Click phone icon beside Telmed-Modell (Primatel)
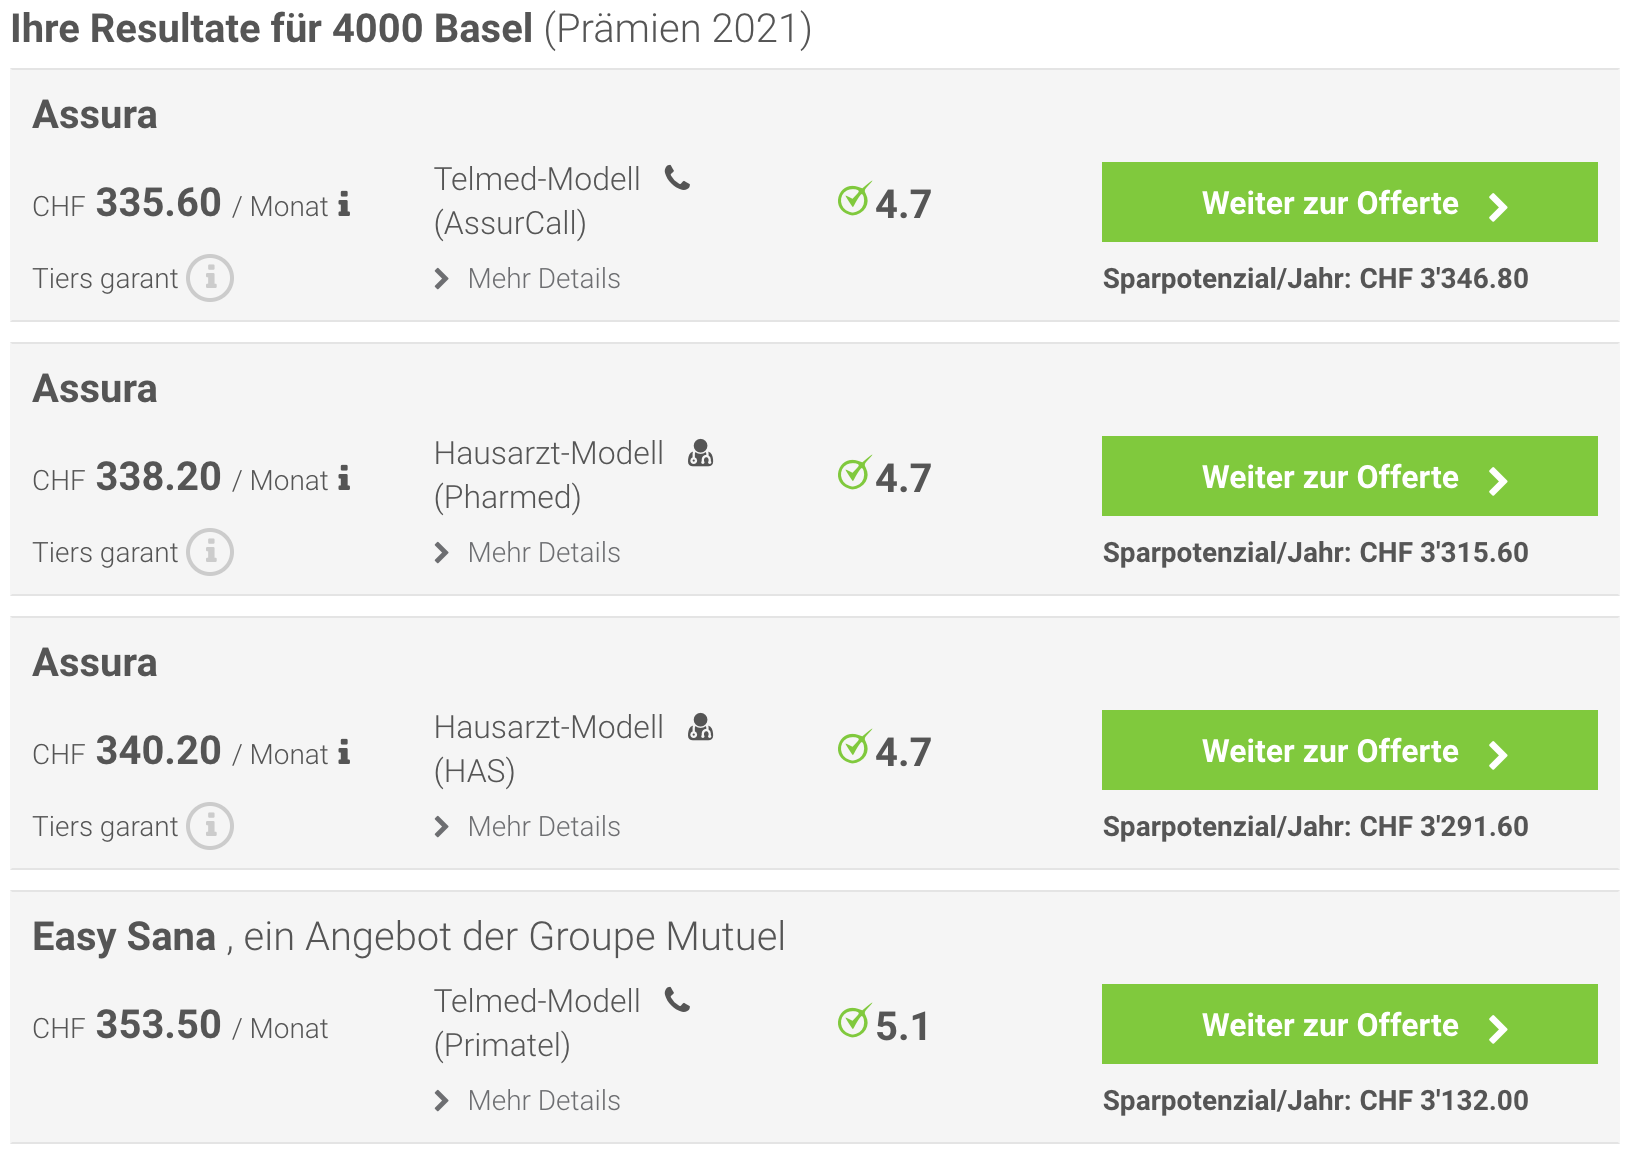The height and width of the screenshot is (1156, 1628). tap(678, 1000)
